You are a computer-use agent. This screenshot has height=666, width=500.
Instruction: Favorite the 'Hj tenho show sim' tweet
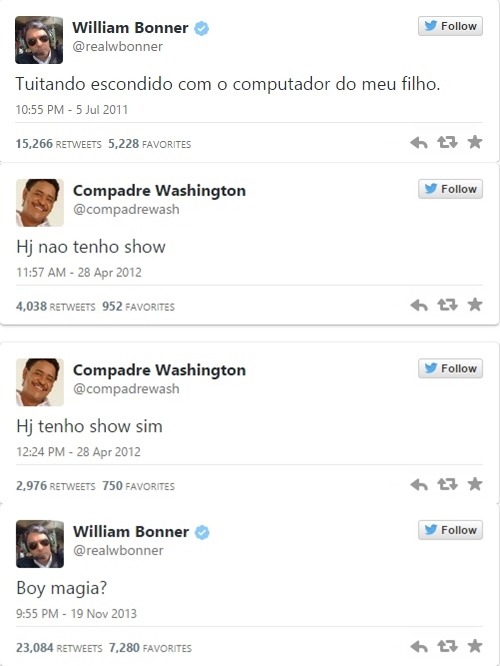tap(475, 484)
